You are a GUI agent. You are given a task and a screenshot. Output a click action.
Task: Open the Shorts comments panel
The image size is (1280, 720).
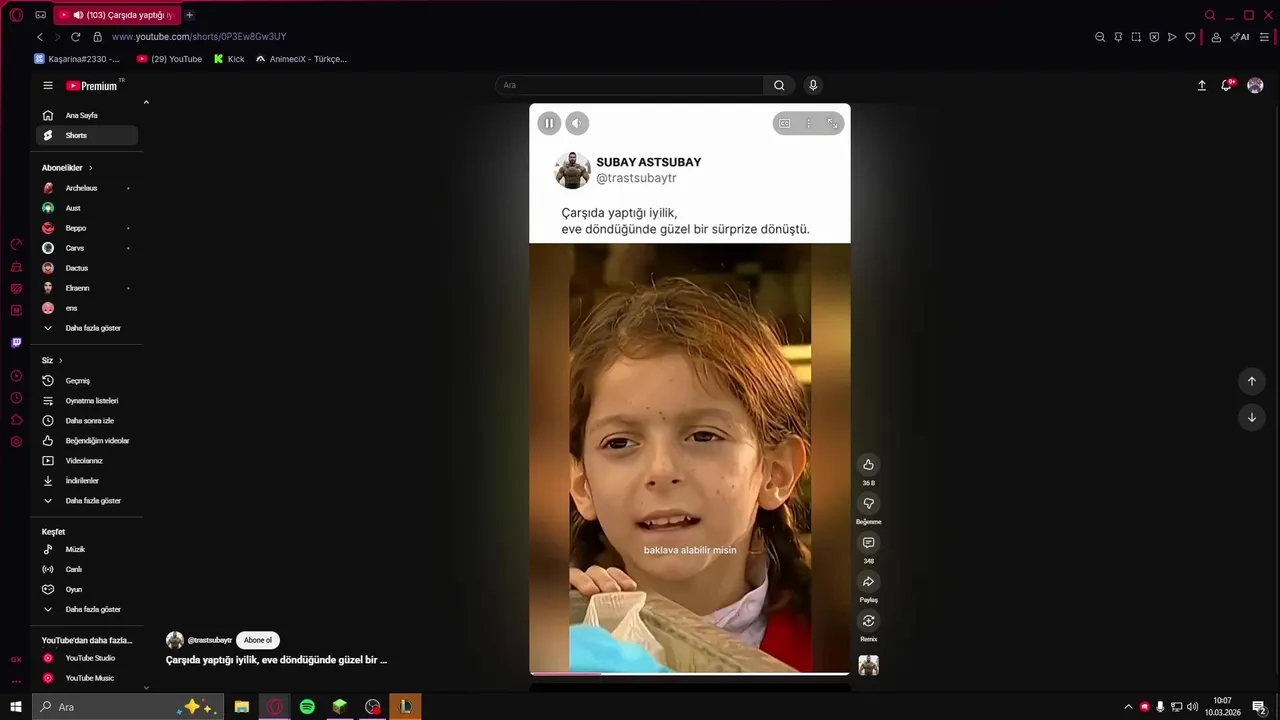868,542
